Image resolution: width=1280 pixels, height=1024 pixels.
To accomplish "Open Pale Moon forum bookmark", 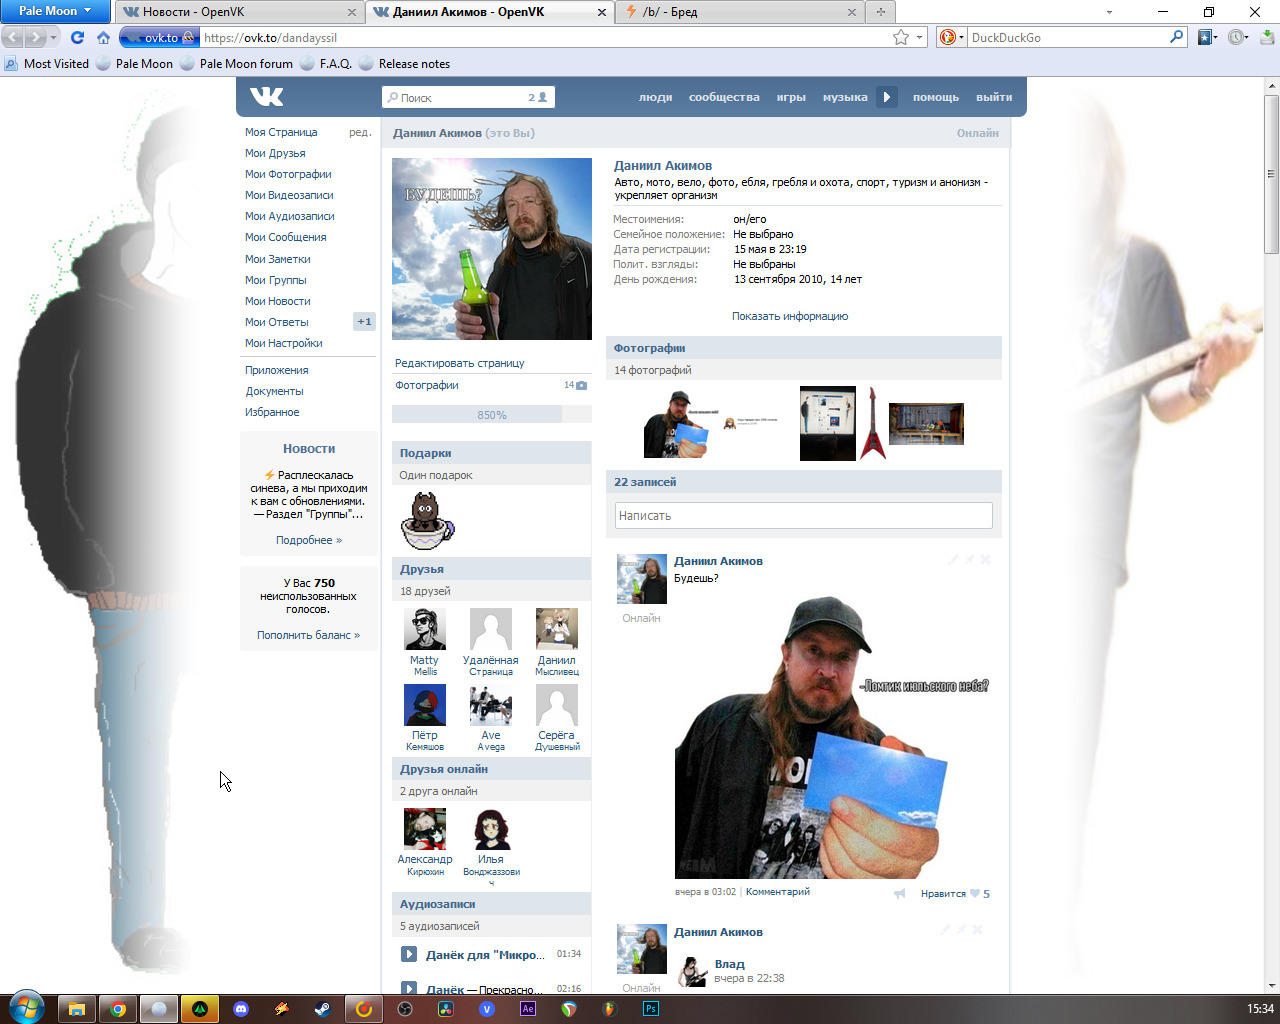I will pos(237,63).
